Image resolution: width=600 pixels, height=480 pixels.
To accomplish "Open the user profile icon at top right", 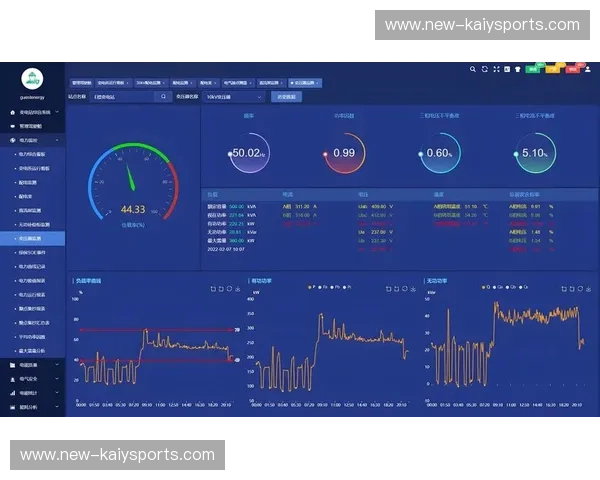I will point(586,69).
